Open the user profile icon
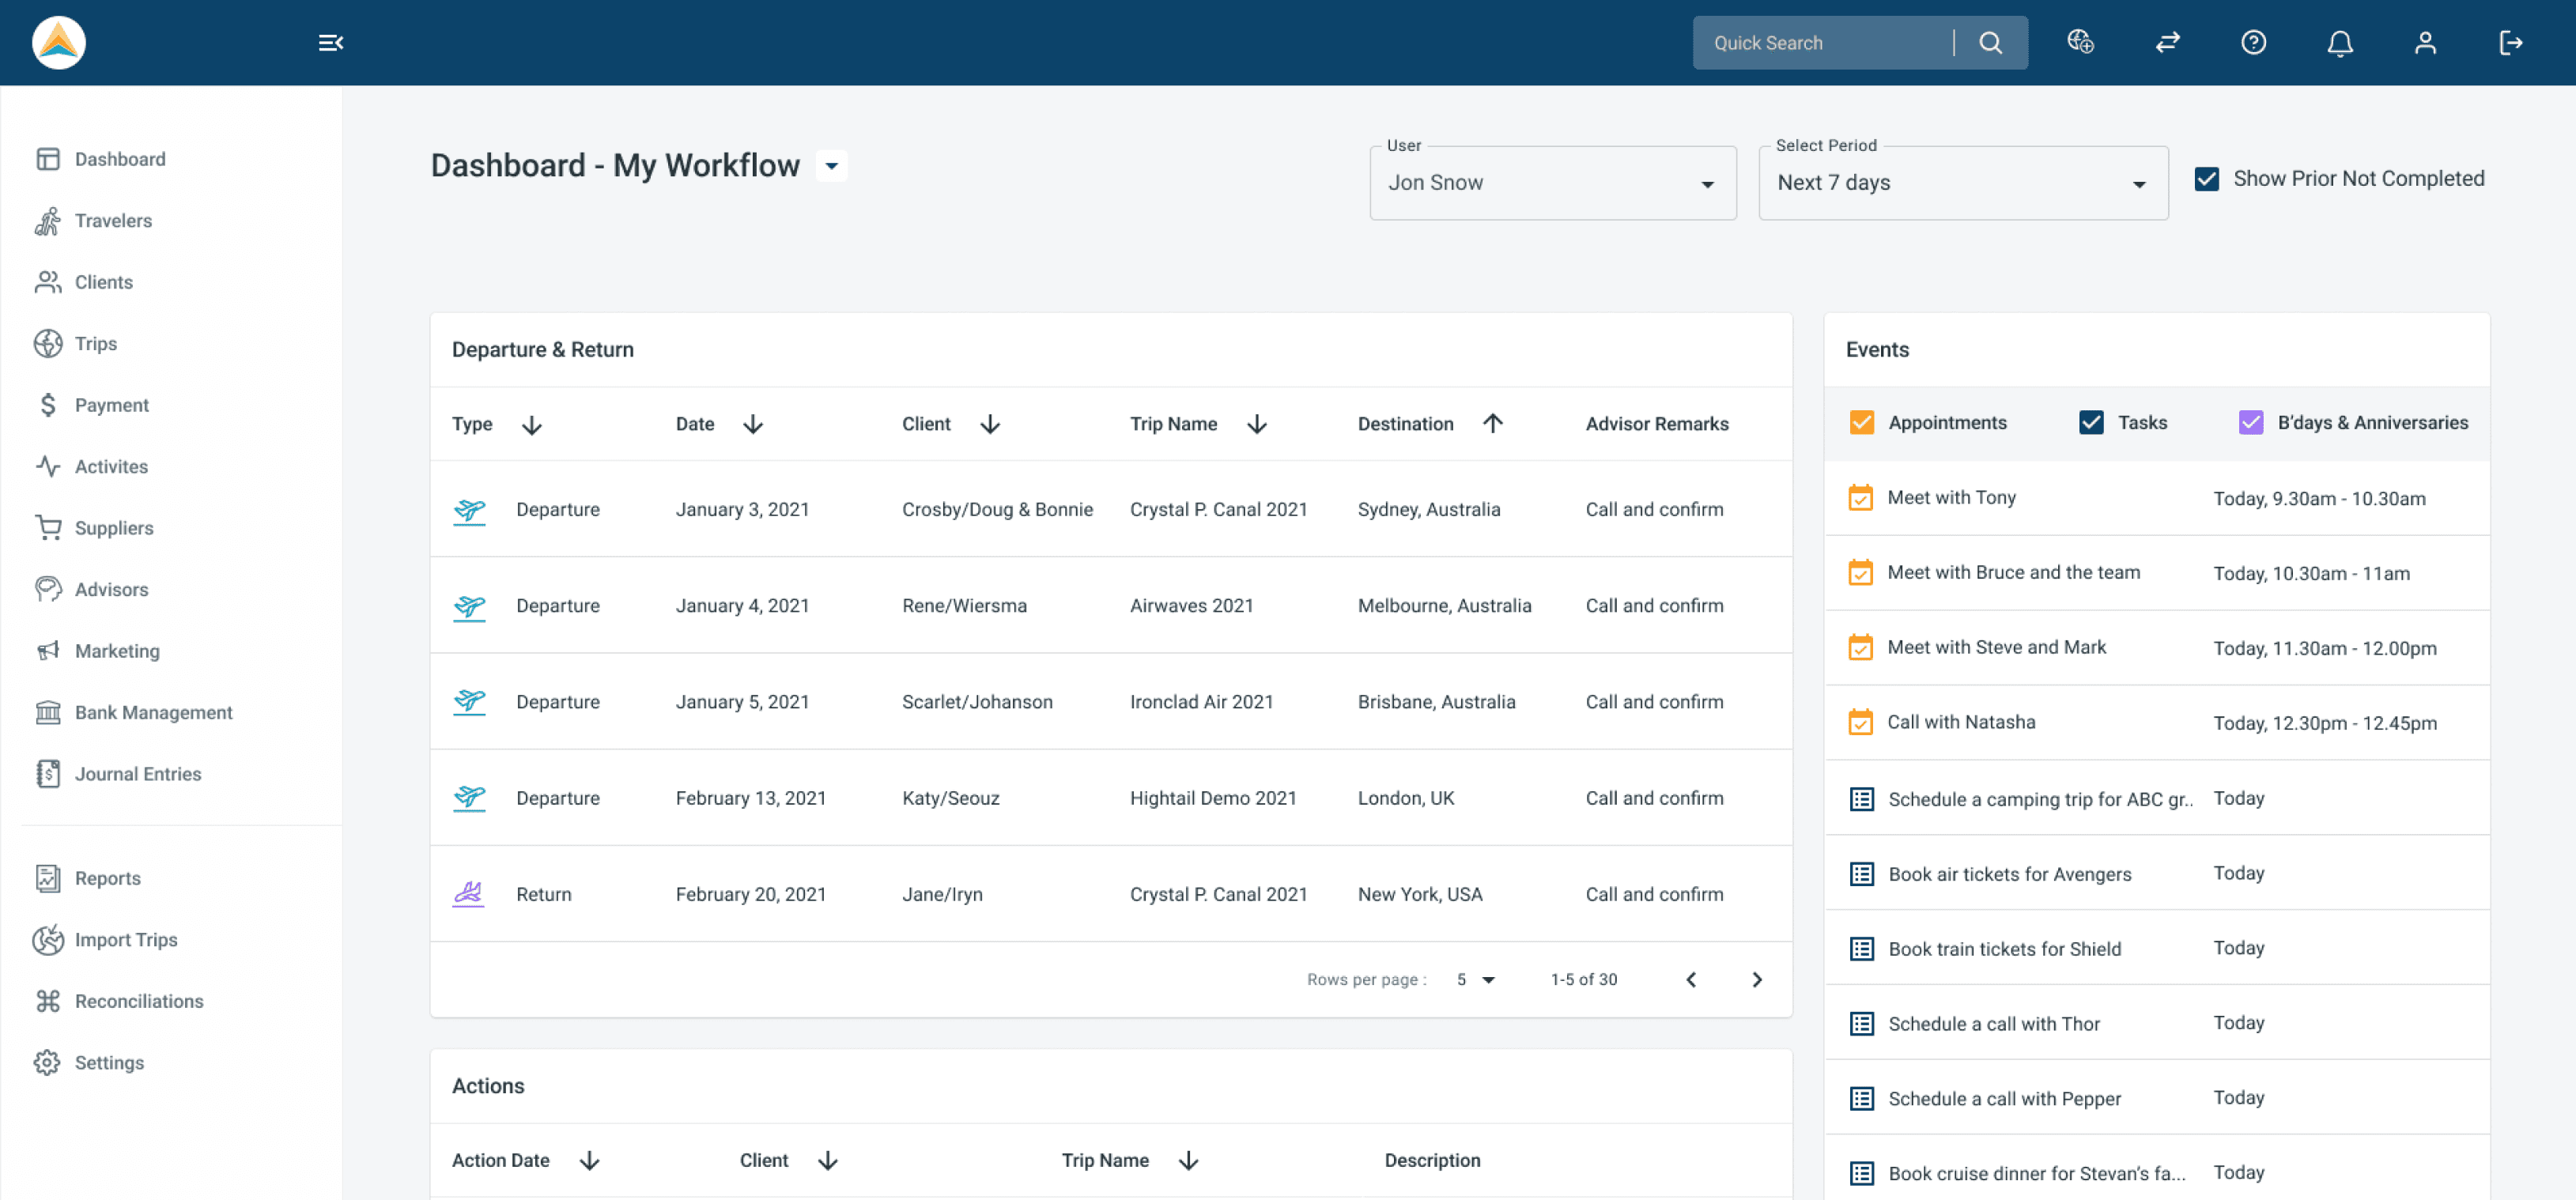The image size is (2576, 1200). tap(2425, 43)
